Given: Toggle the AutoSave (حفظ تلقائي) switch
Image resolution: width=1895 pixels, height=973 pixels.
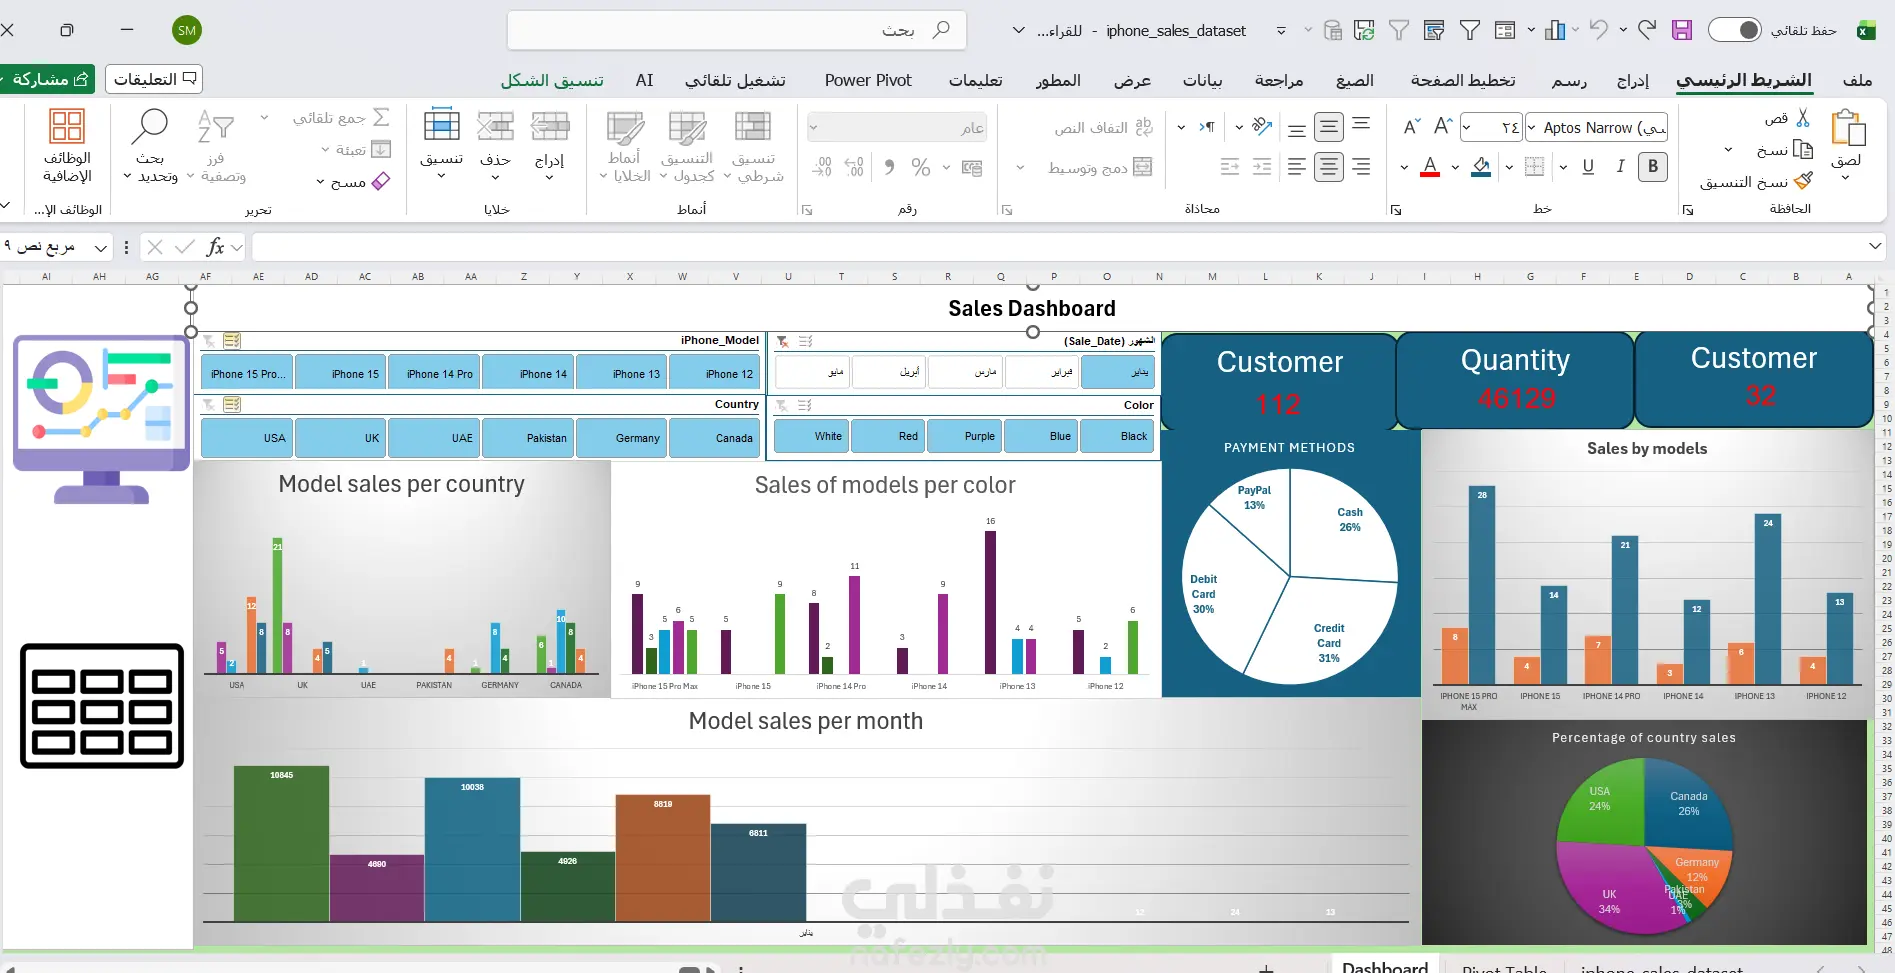Looking at the screenshot, I should click(1735, 30).
